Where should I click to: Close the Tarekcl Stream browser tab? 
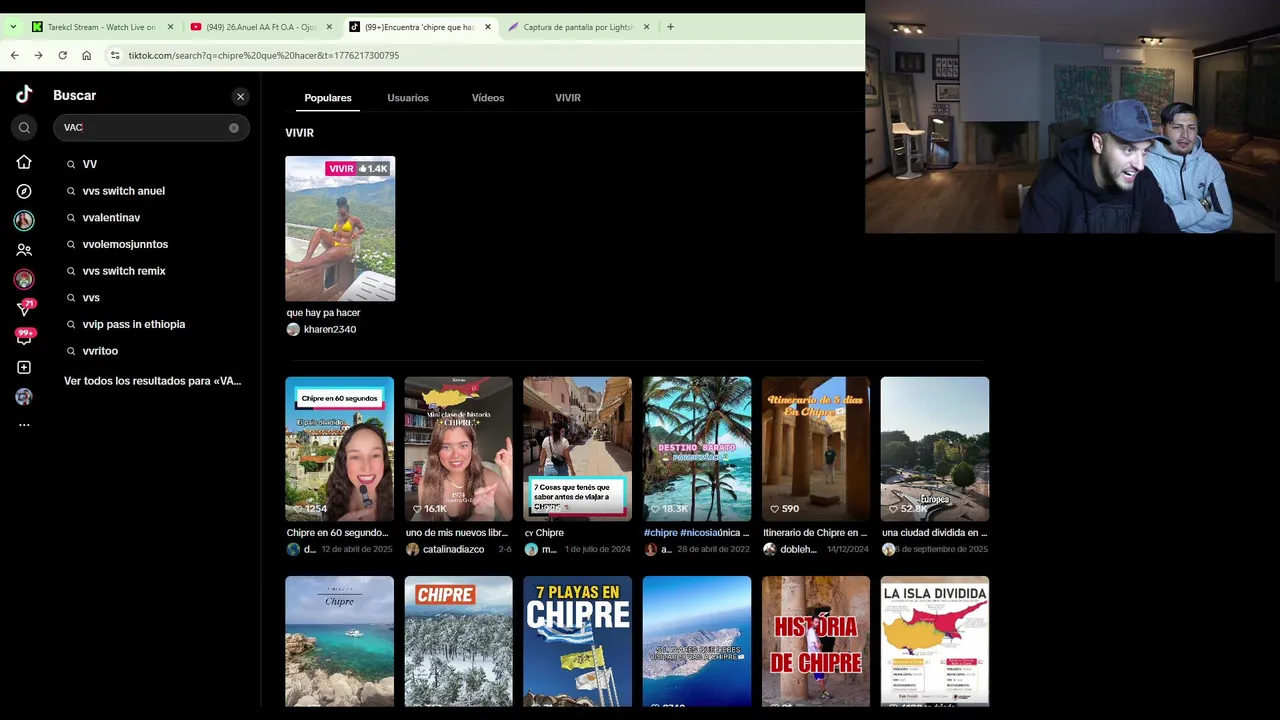pyautogui.click(x=170, y=27)
